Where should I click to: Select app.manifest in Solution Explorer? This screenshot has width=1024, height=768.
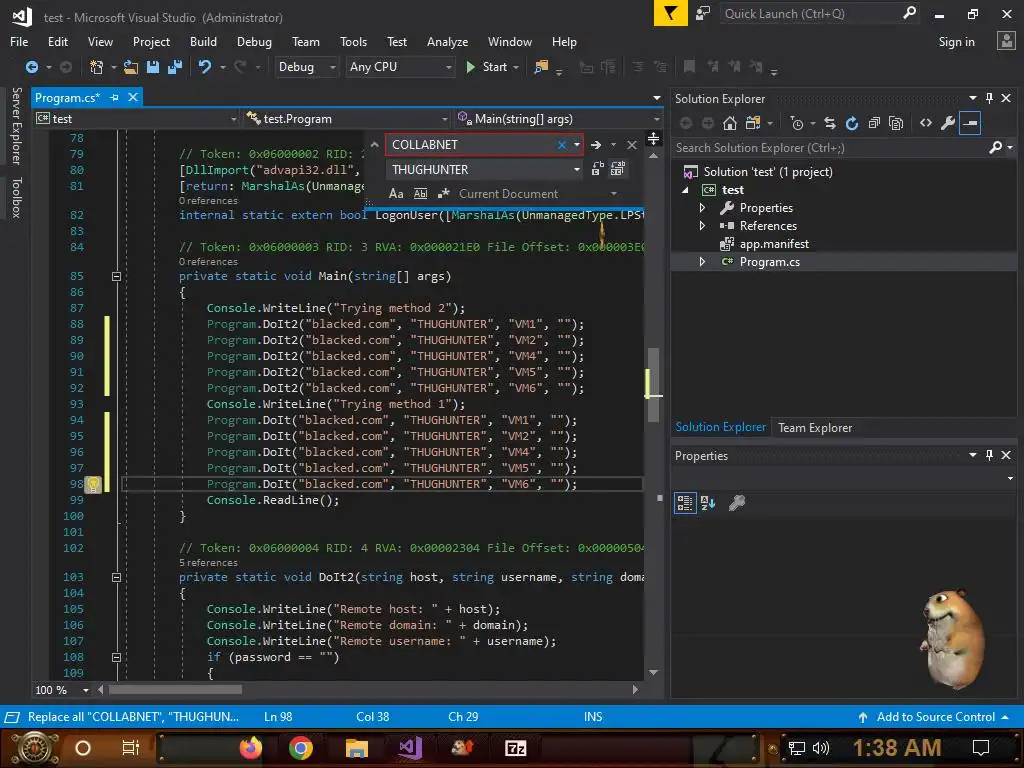[774, 244]
